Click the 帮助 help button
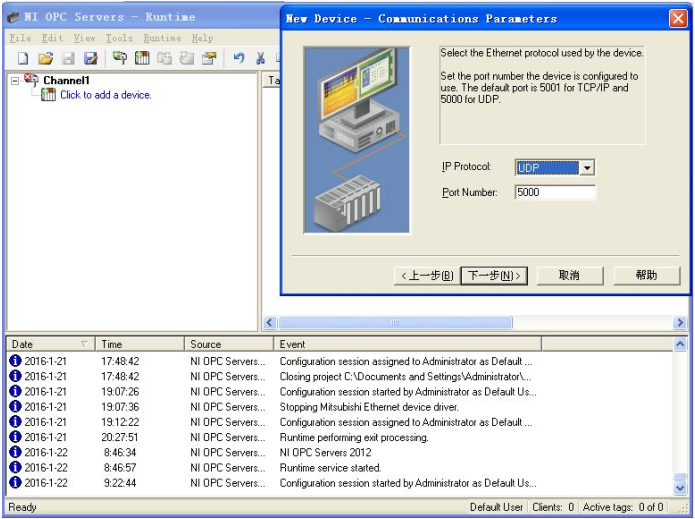This screenshot has width=695, height=519. tap(647, 275)
